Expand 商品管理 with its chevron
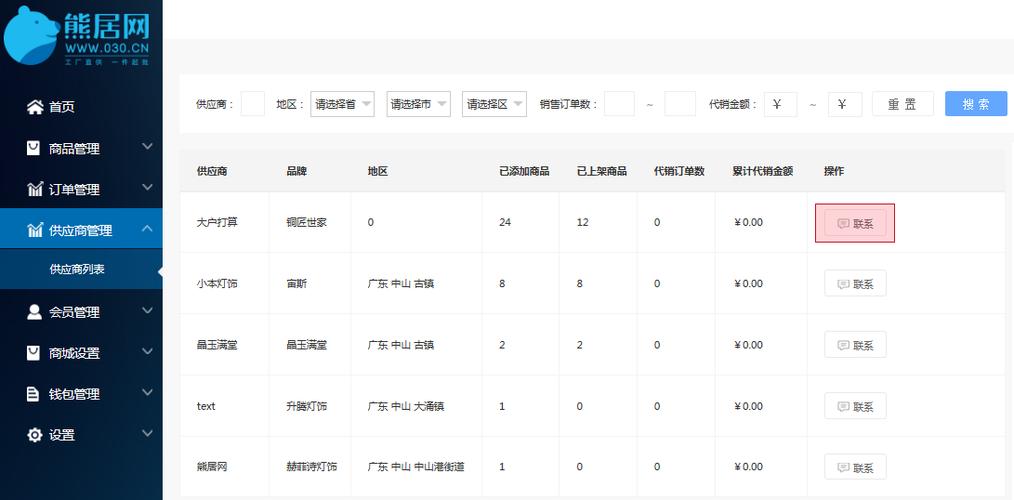 (147, 147)
